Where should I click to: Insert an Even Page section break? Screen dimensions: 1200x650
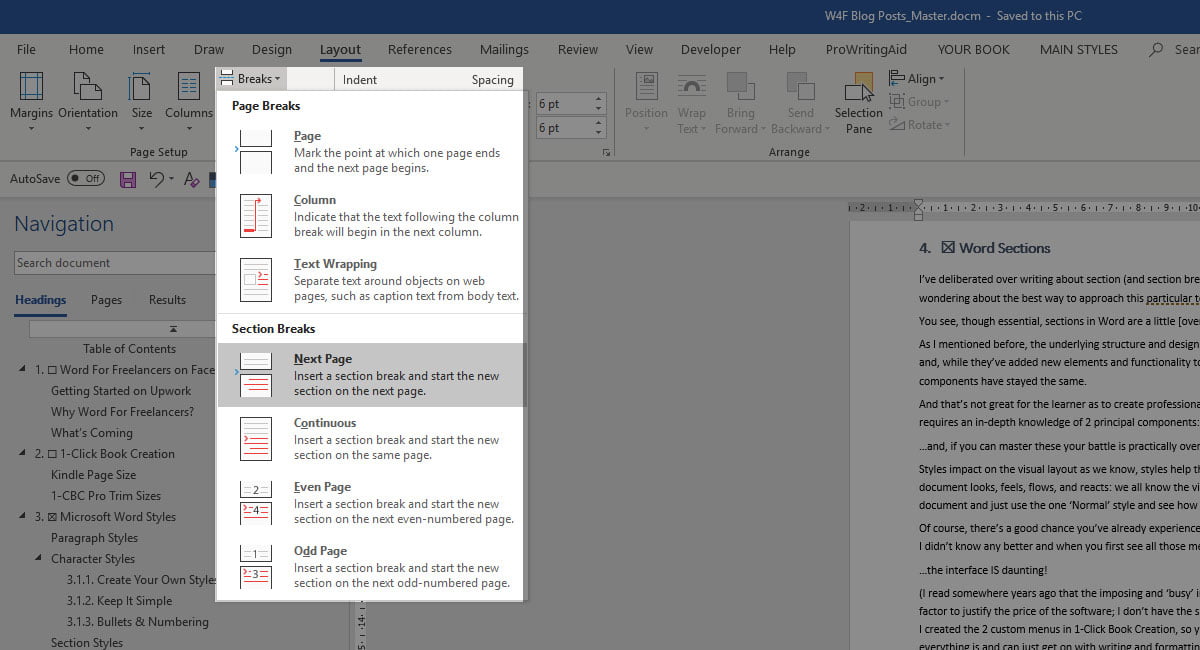[370, 503]
